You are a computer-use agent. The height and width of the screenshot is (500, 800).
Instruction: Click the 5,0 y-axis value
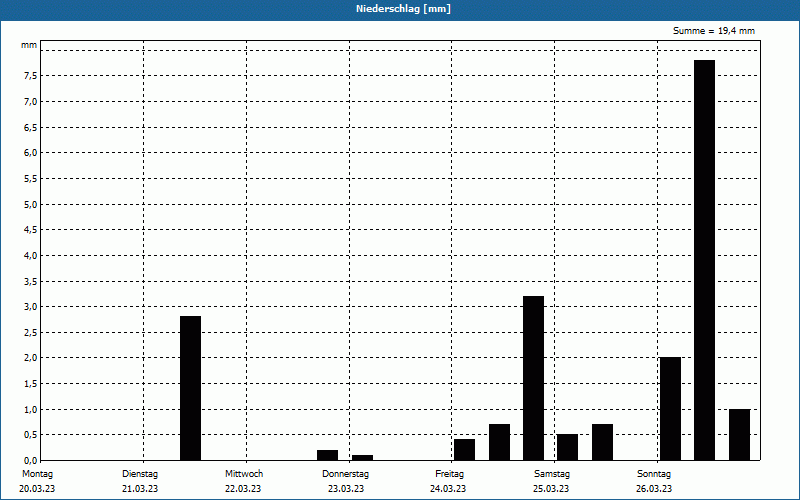[x=31, y=204]
